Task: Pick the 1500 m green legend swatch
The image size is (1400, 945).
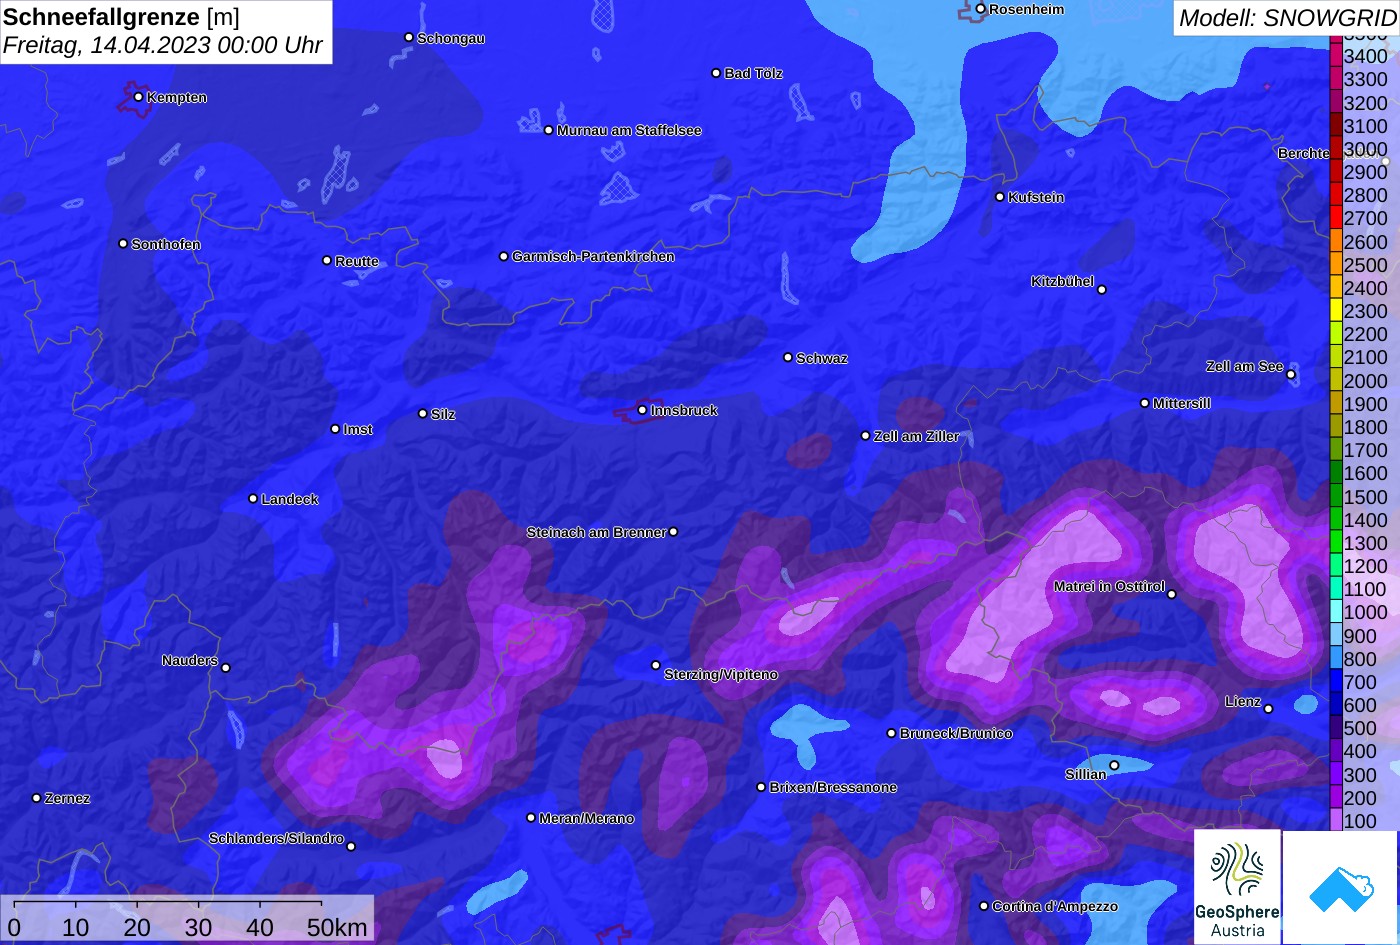Action: [1335, 497]
